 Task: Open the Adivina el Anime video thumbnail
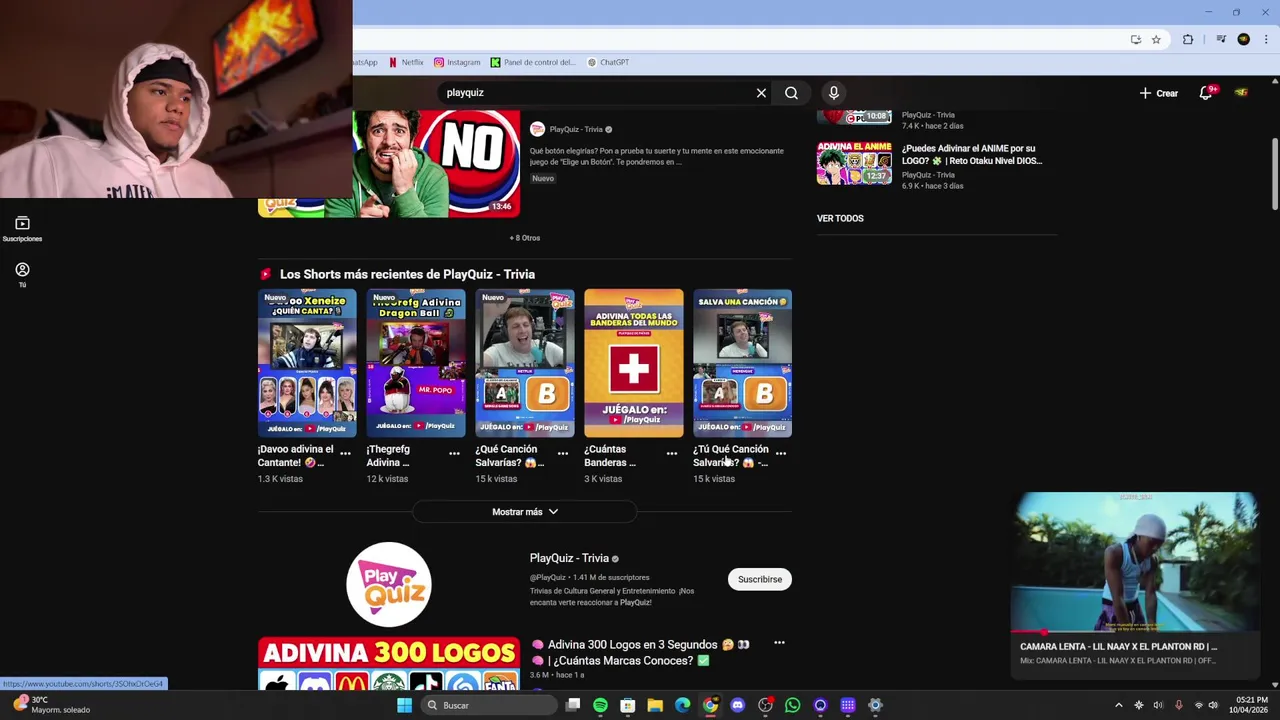coord(854,163)
